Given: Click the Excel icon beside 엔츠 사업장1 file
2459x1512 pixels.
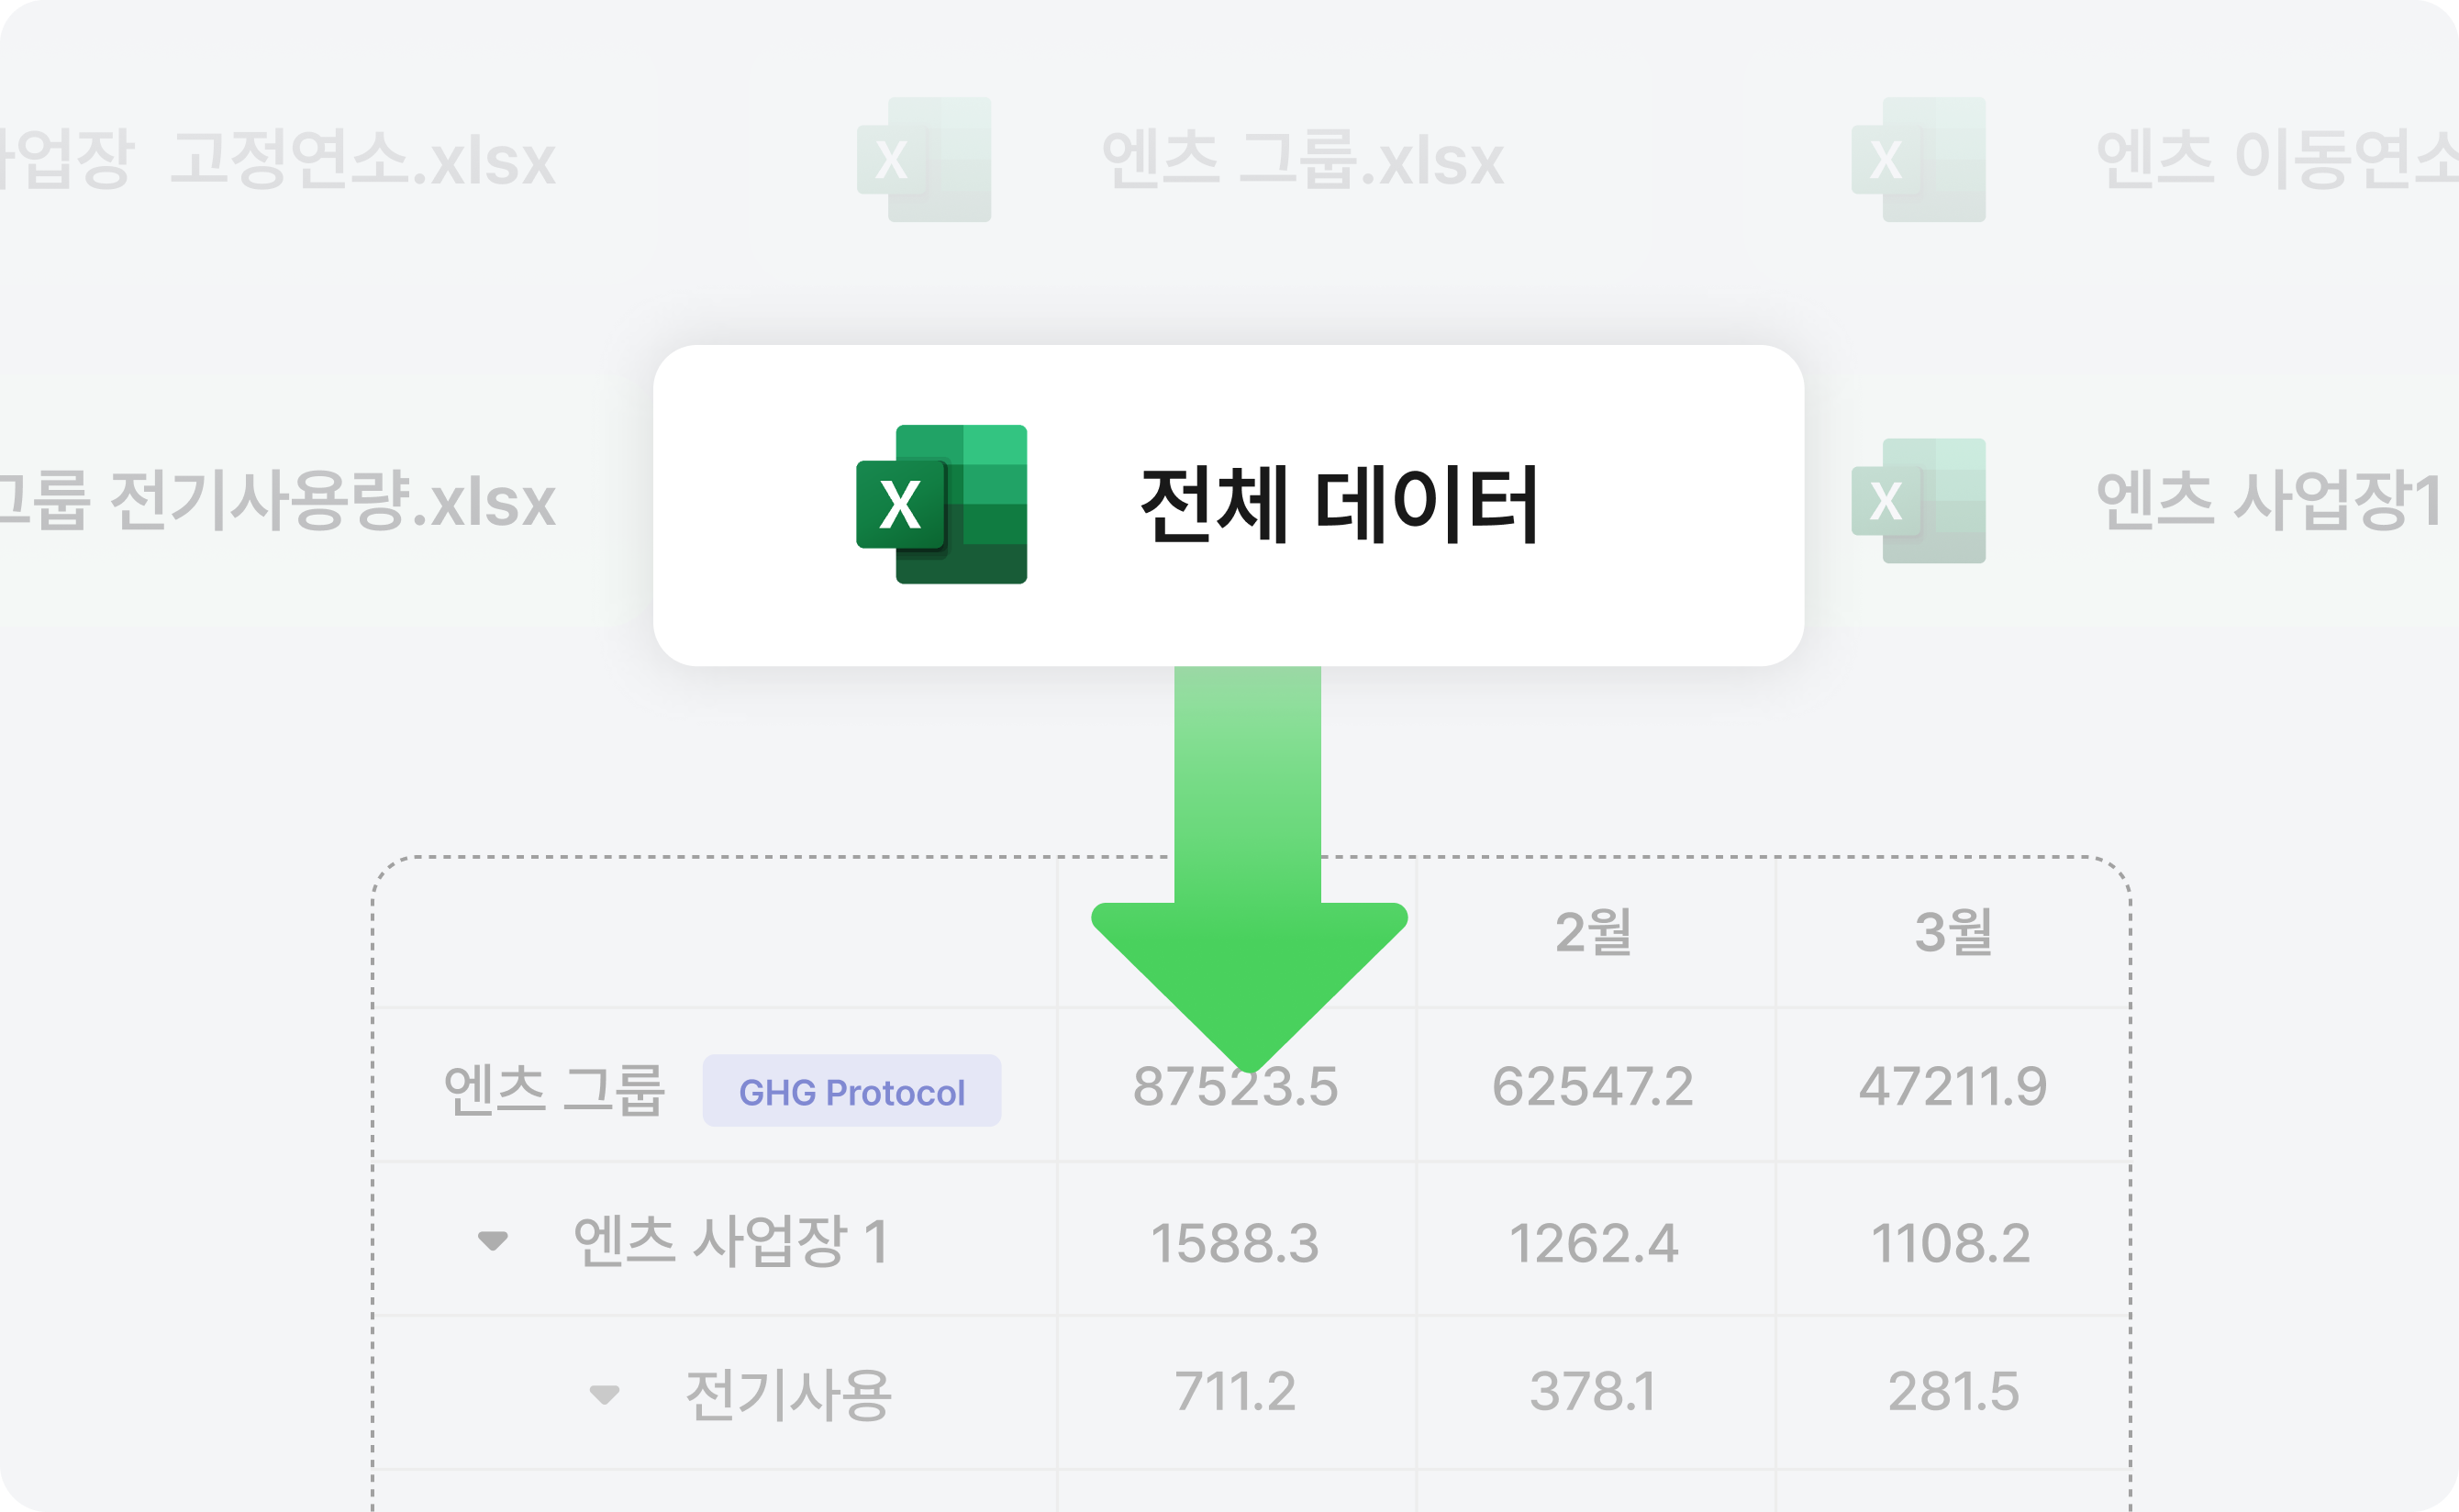Looking at the screenshot, I should pos(1918,500).
